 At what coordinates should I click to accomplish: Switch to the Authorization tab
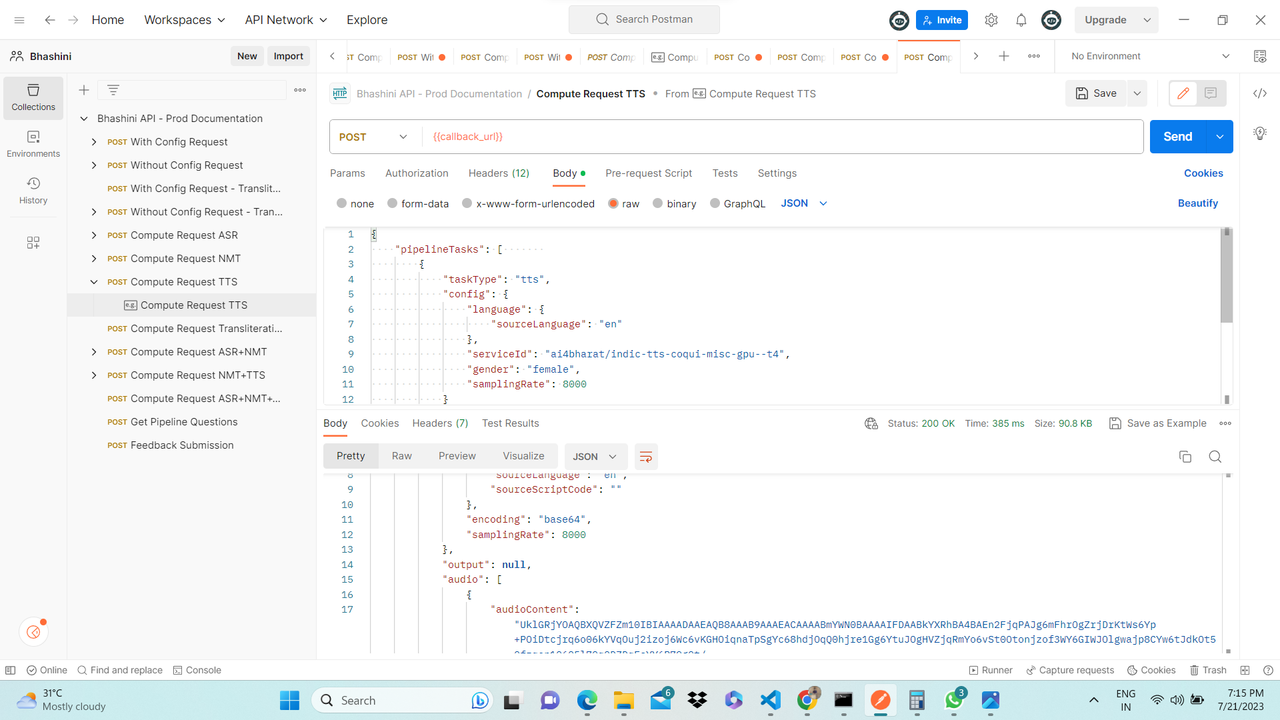click(x=417, y=173)
